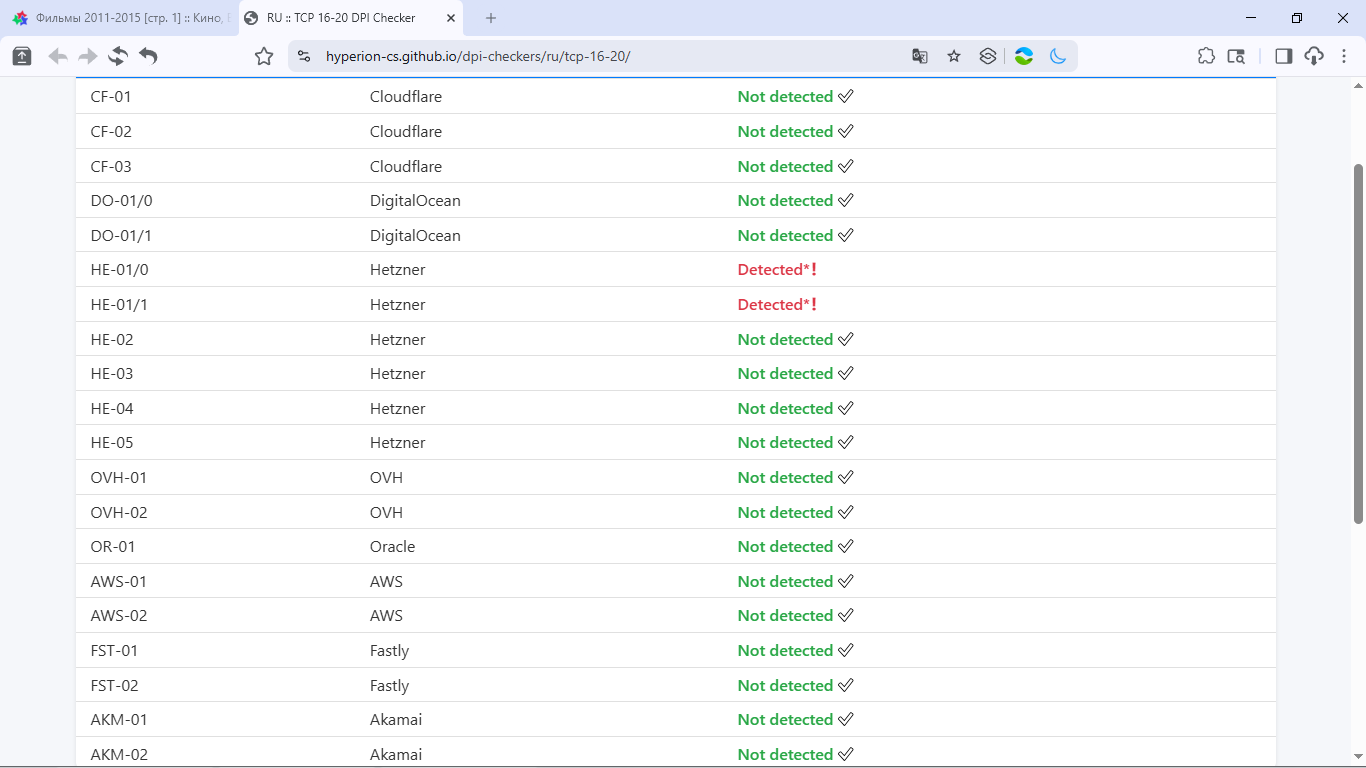This screenshot has width=1366, height=768.
Task: Click the AKM-02 cell
Action: click(x=119, y=755)
